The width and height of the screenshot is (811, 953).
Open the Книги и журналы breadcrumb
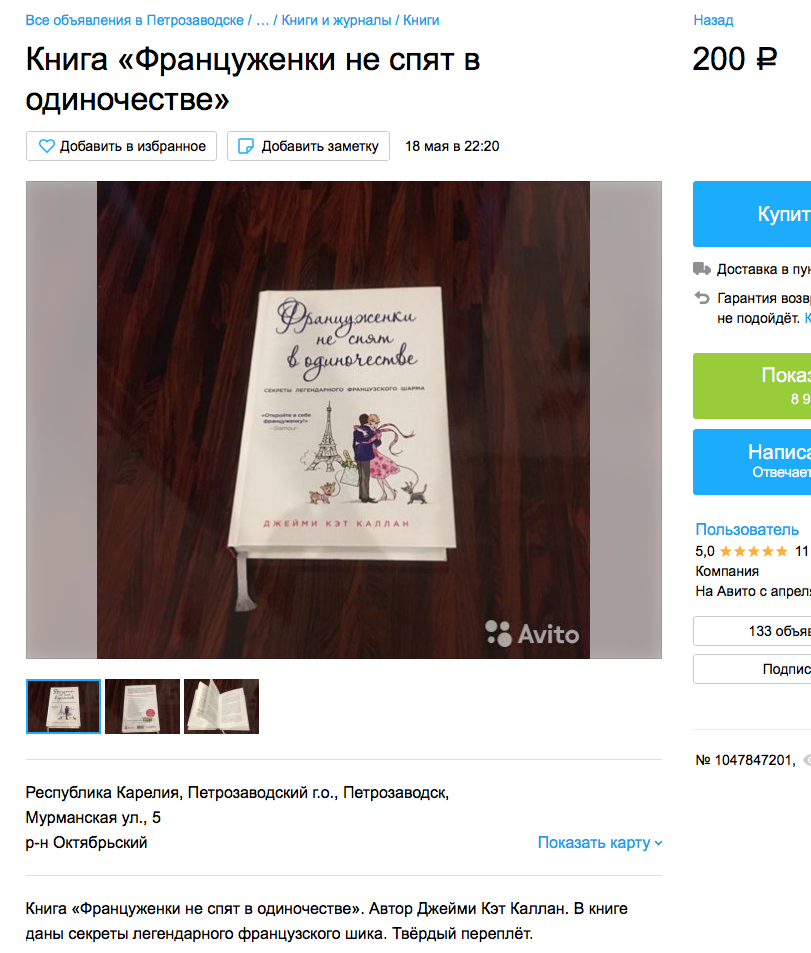click(336, 21)
